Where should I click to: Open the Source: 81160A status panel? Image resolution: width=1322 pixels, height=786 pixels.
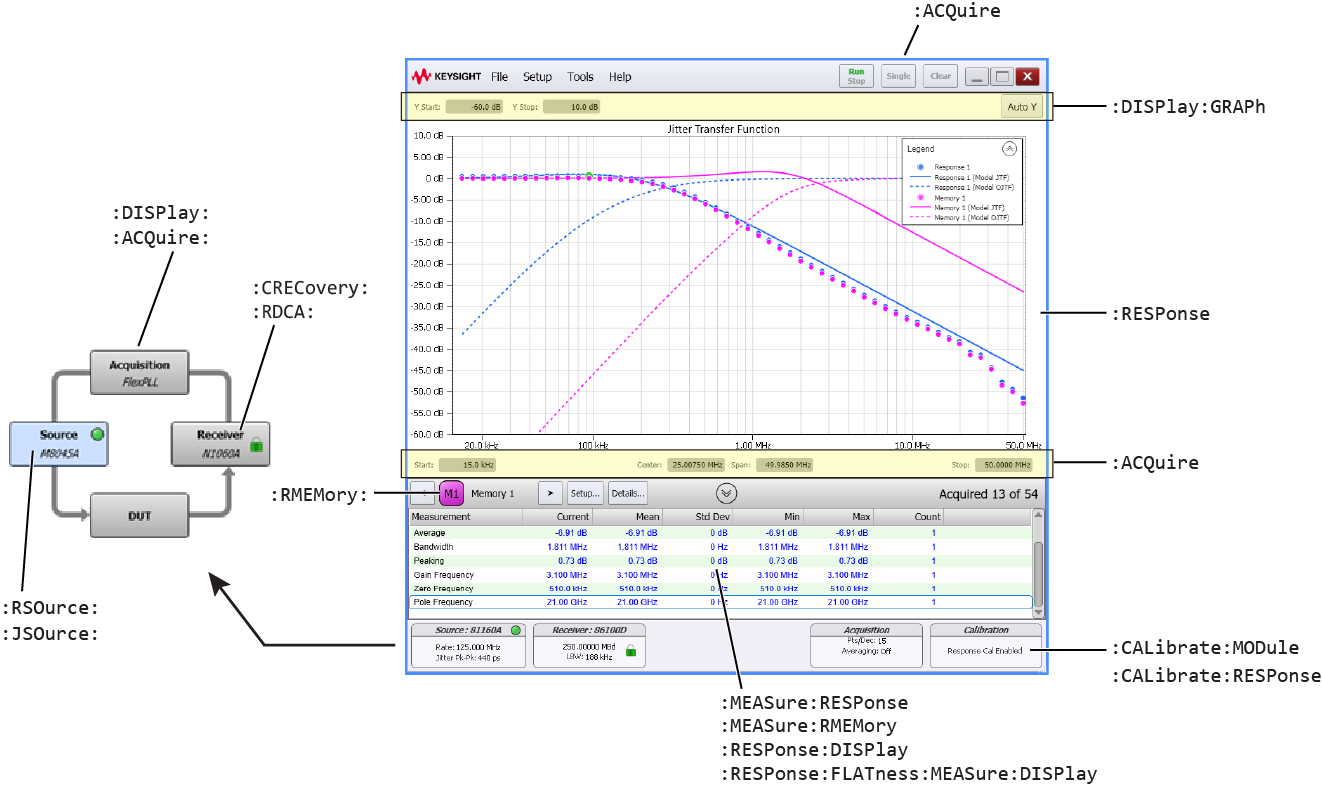[470, 647]
